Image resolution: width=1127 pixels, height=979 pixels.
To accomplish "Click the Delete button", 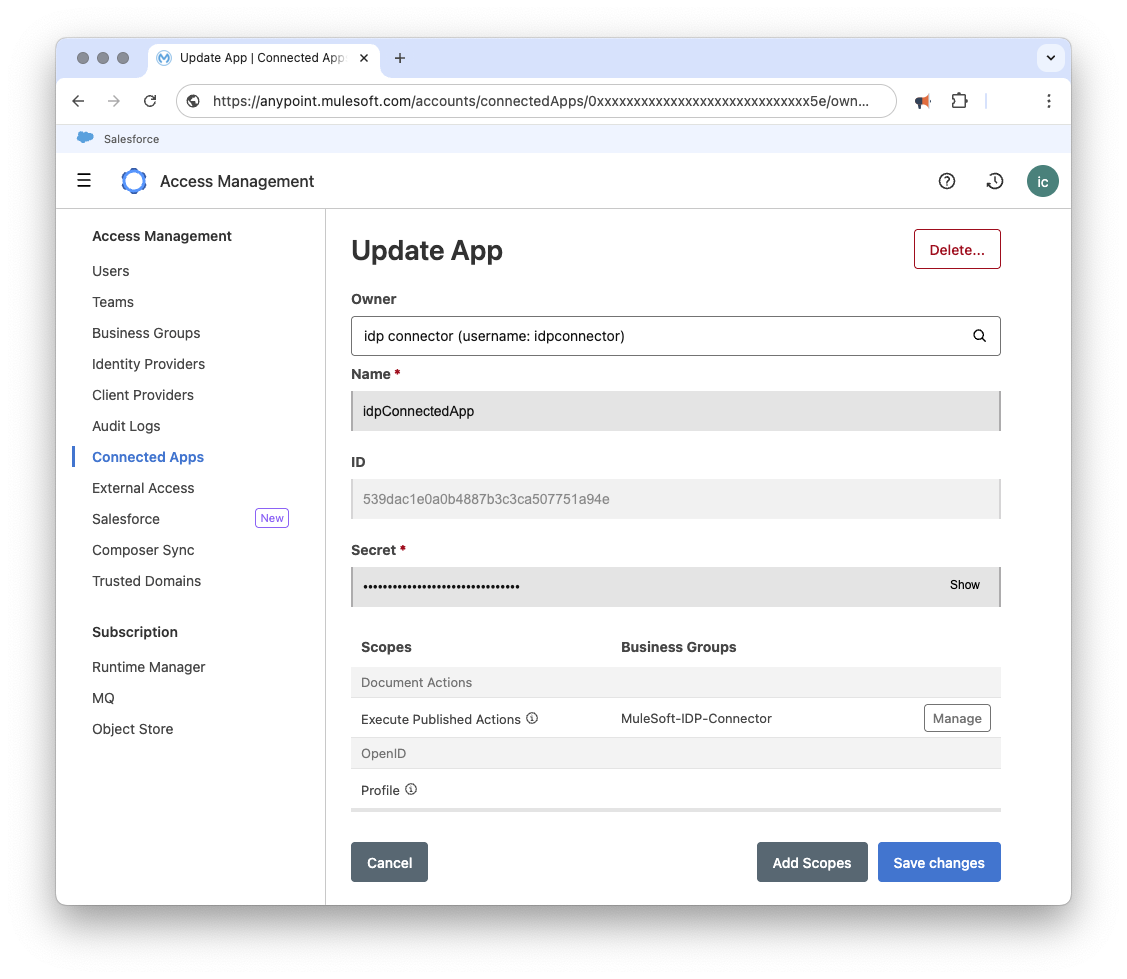I will (957, 249).
